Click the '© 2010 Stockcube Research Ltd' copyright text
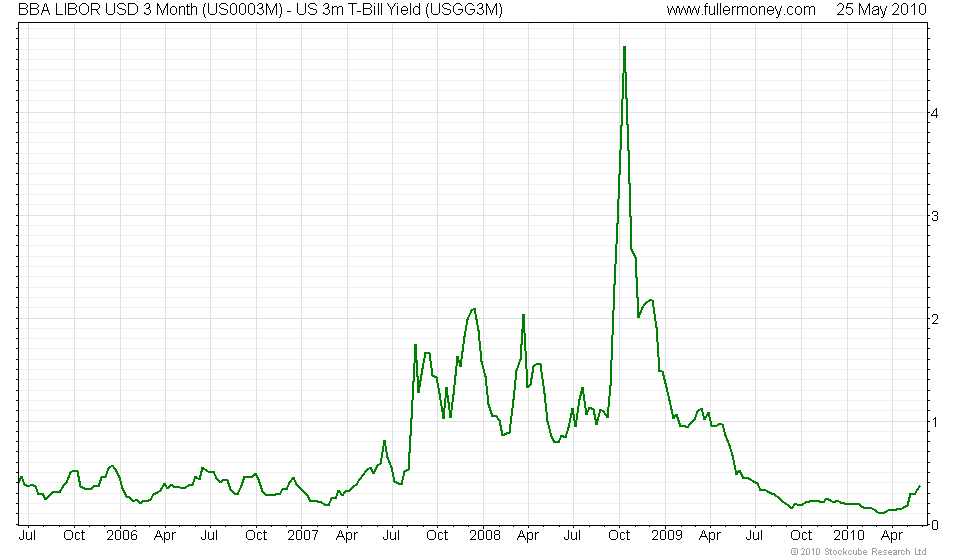The width and height of the screenshot is (980, 560). [x=858, y=552]
